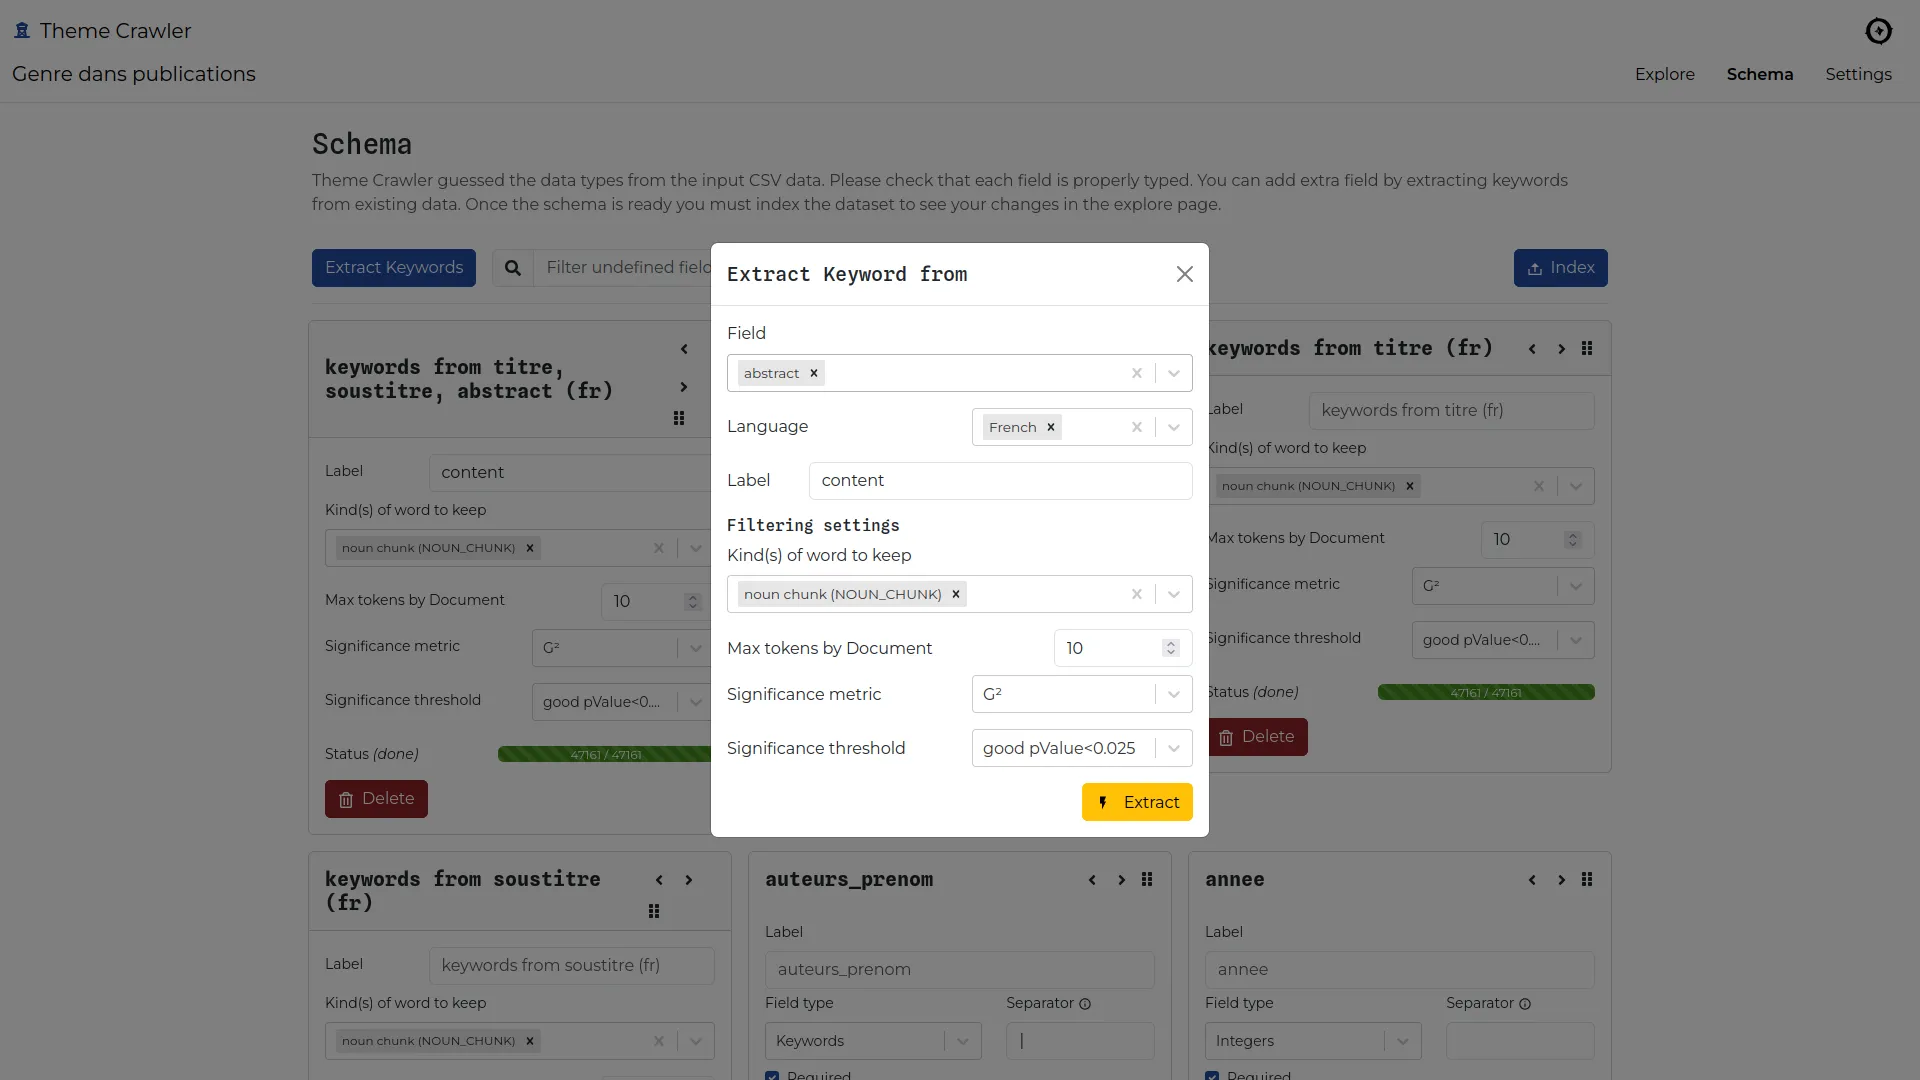
Task: Click the theme toggle icon top right
Action: coord(1878,31)
